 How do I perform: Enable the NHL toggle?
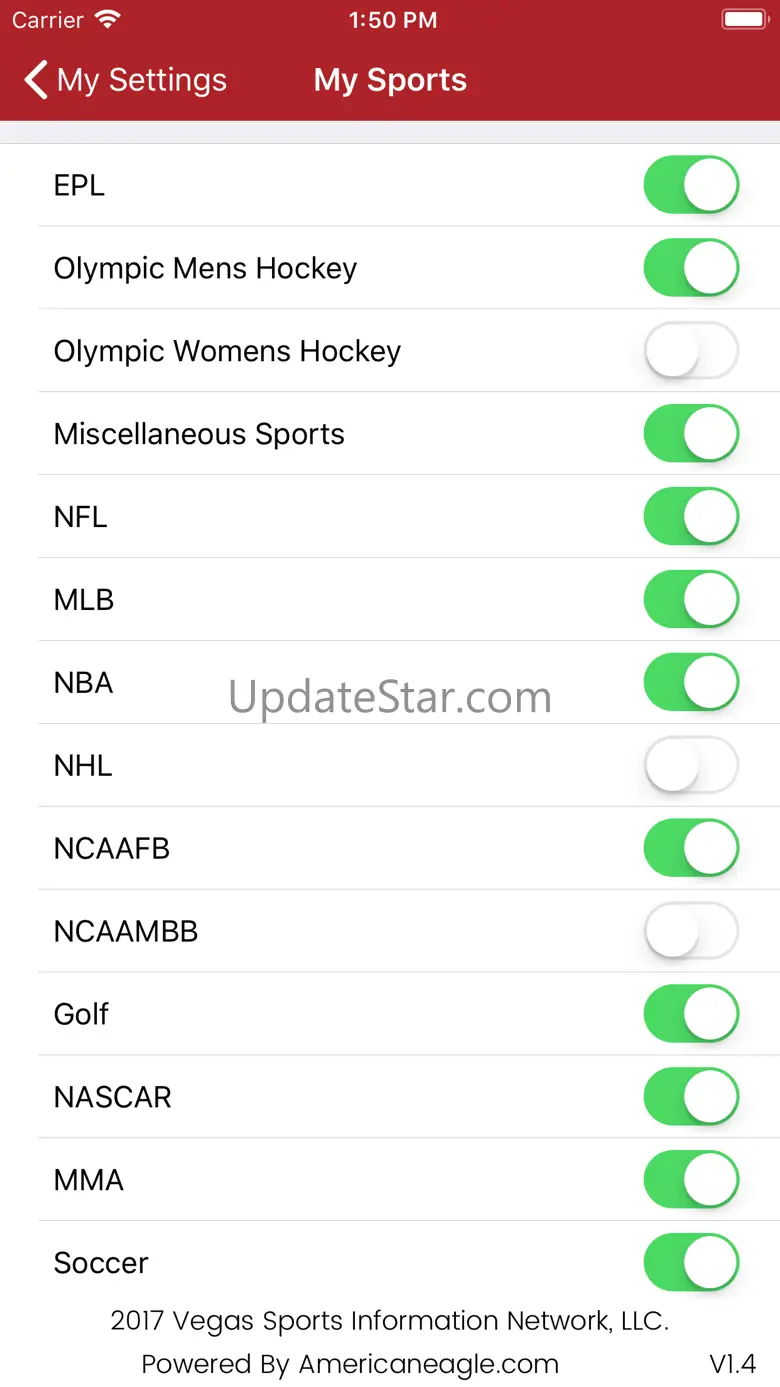[x=691, y=766]
